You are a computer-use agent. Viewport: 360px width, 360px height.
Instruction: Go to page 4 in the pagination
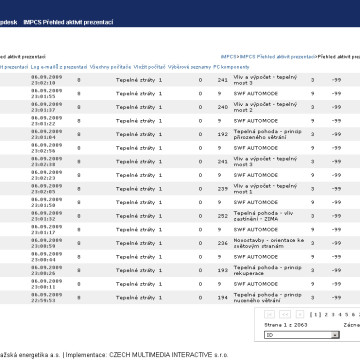(x=340, y=314)
